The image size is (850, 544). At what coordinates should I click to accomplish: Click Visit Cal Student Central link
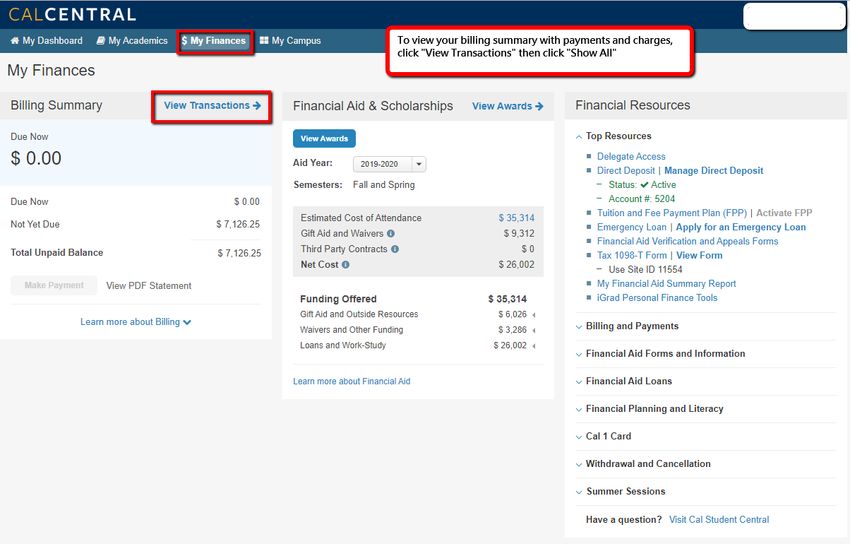click(x=719, y=520)
